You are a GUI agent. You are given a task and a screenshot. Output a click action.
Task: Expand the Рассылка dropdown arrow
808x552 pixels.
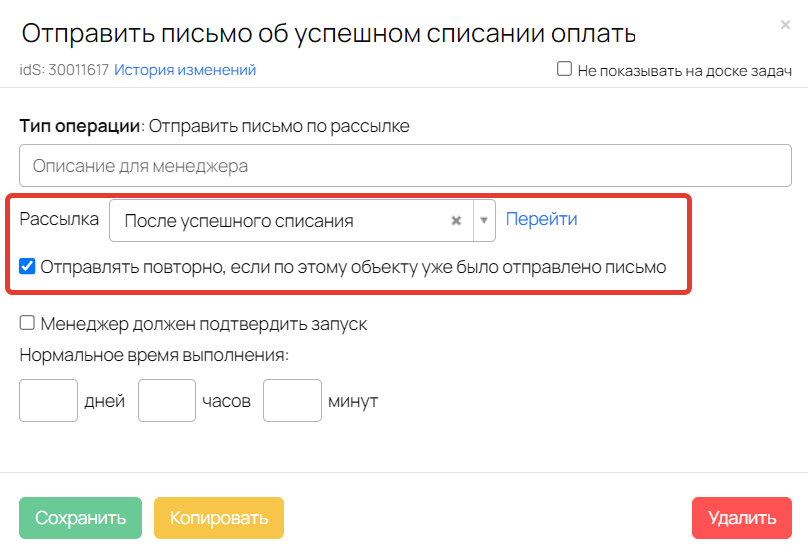coord(484,221)
